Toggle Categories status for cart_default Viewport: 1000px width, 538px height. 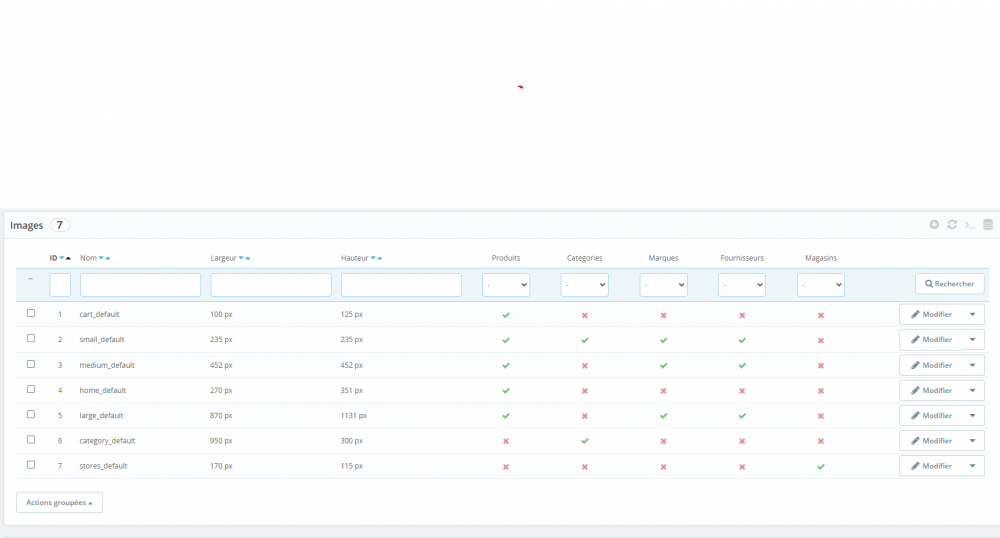(585, 315)
